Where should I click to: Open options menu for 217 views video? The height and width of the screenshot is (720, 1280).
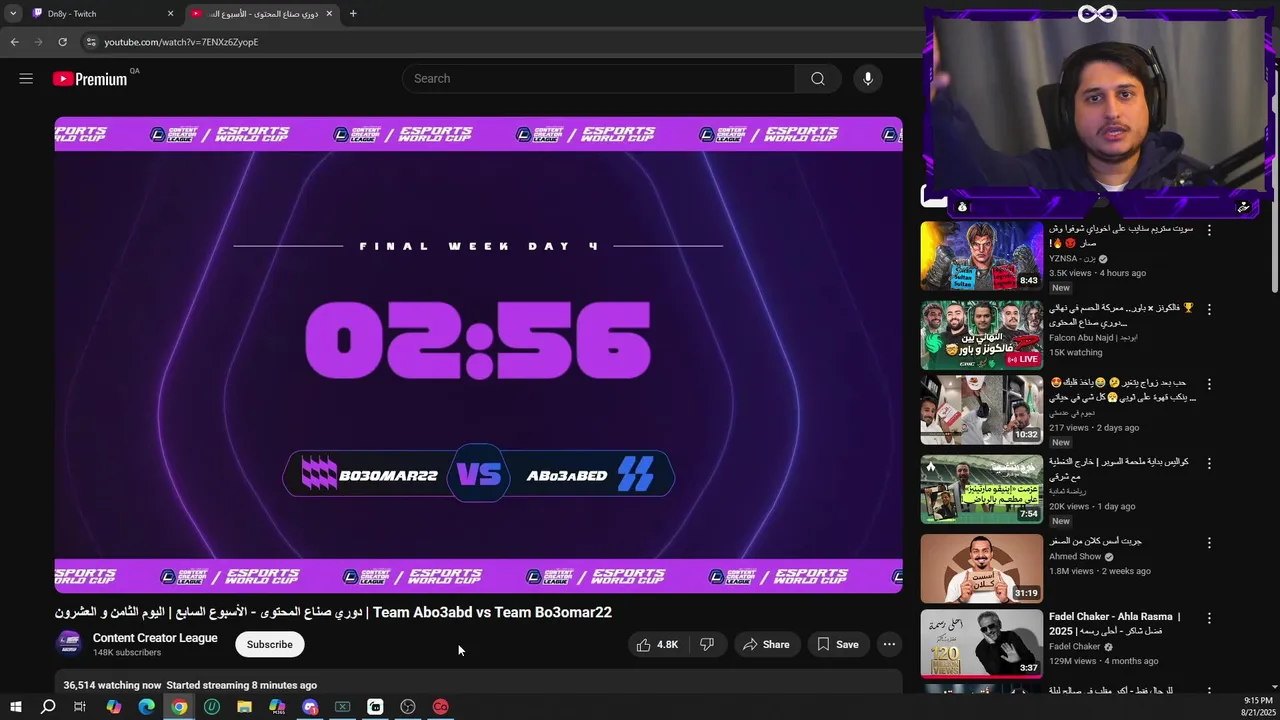coord(1209,384)
